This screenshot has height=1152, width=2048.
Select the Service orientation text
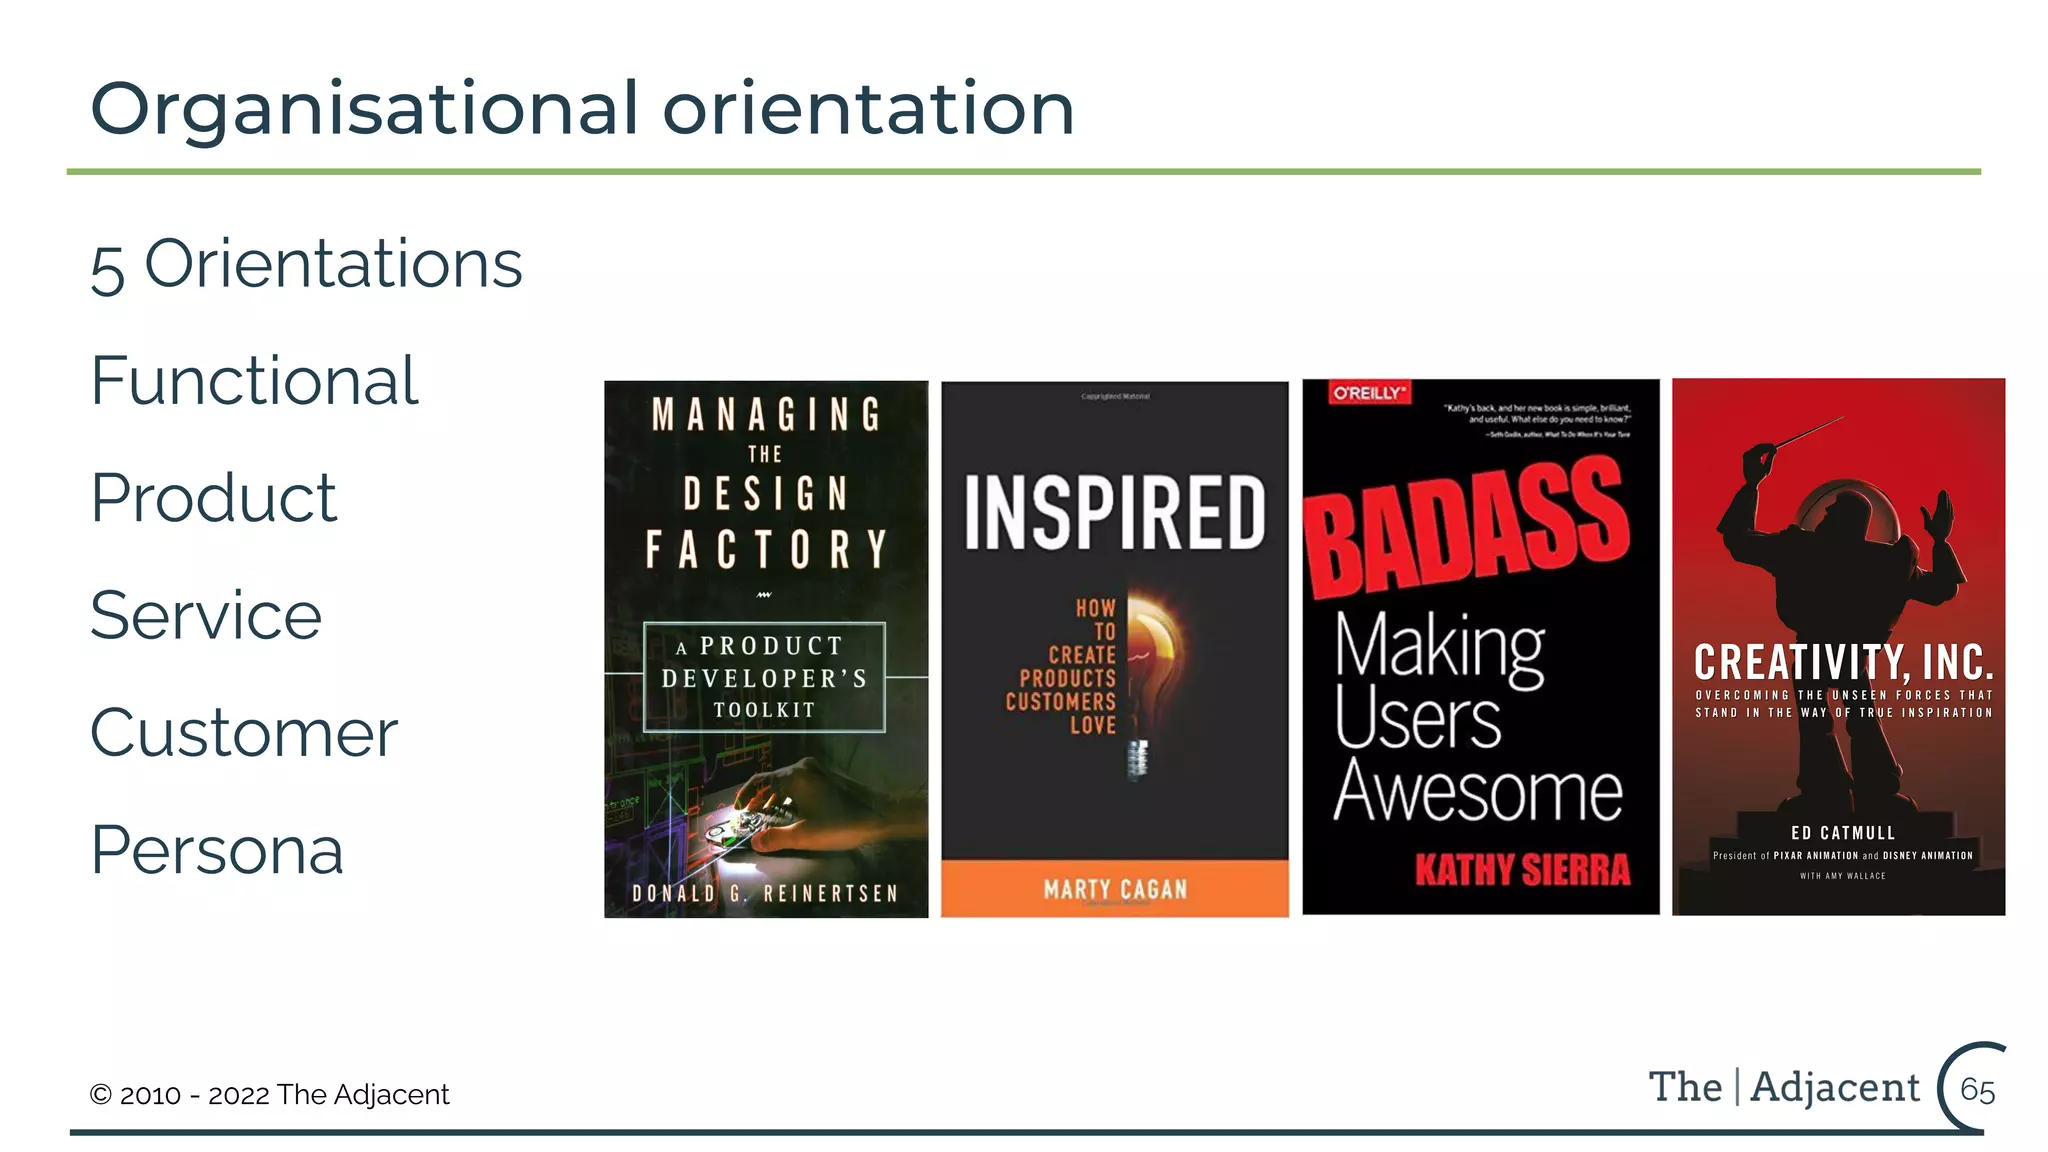206,615
